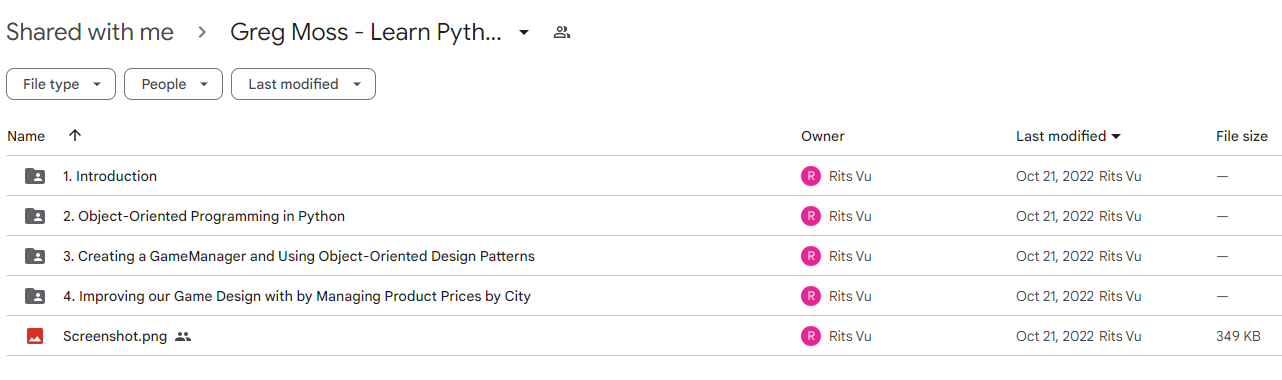Expand the Greg Moss folder title dropdown arrow

[x=524, y=32]
